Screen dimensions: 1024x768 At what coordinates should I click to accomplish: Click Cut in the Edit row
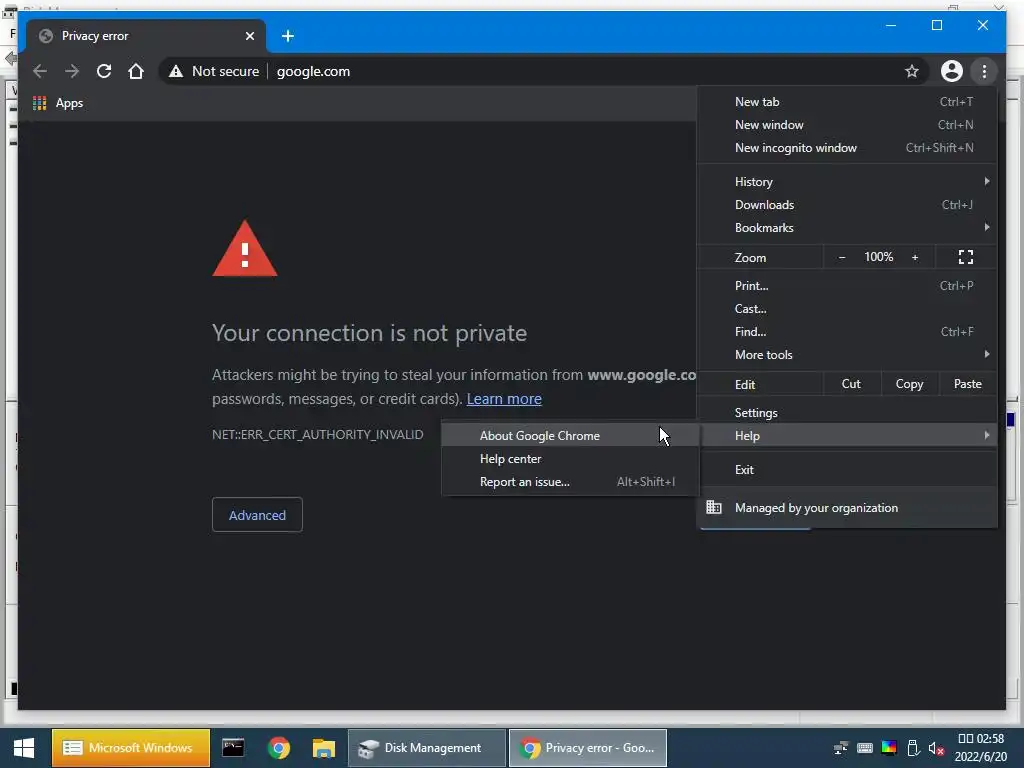[851, 384]
